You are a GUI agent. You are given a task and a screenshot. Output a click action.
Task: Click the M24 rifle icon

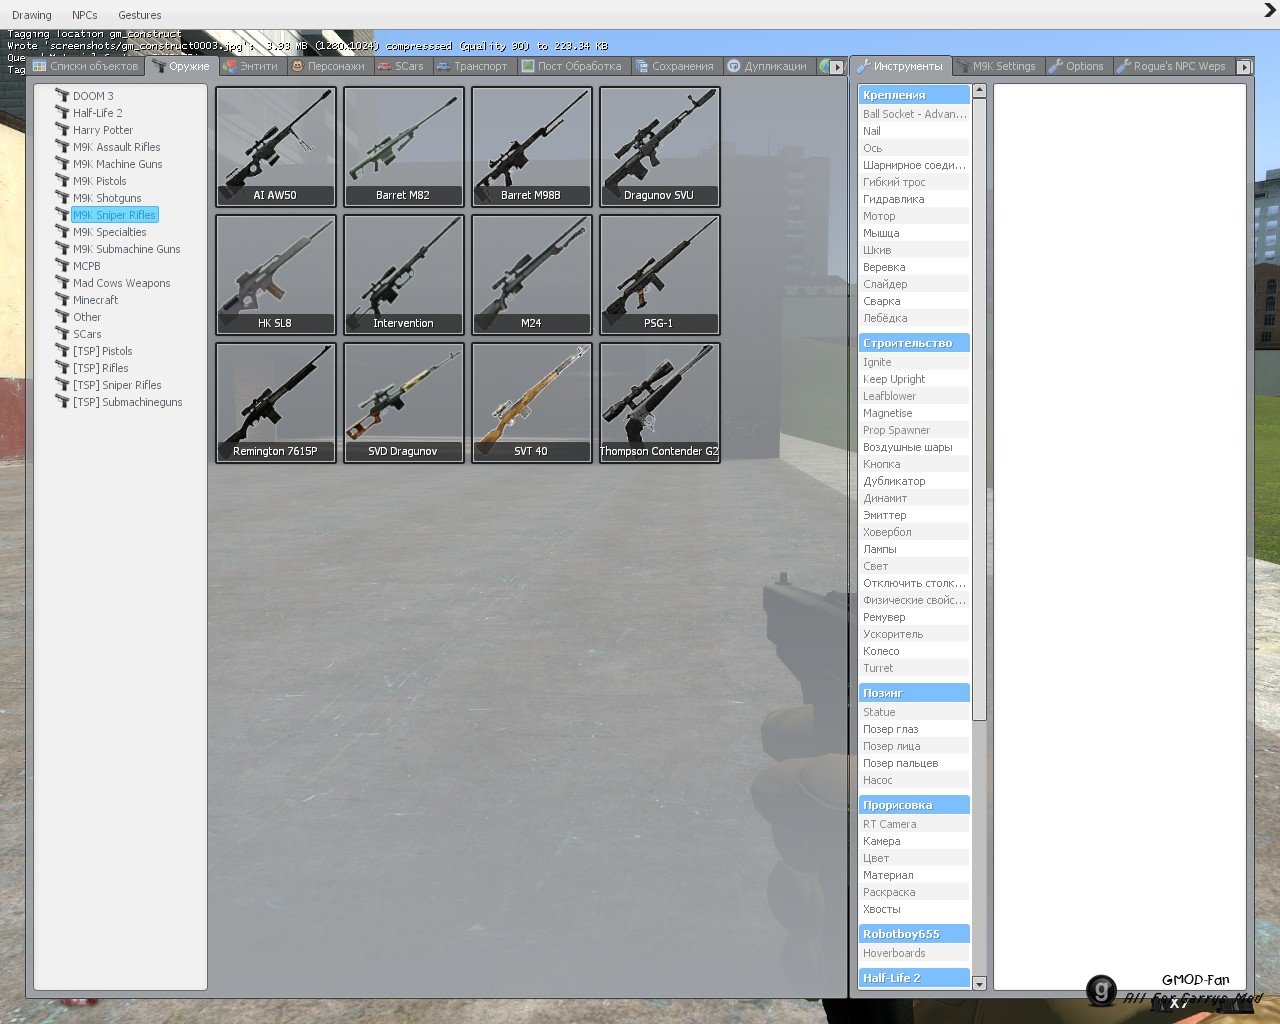coord(532,275)
